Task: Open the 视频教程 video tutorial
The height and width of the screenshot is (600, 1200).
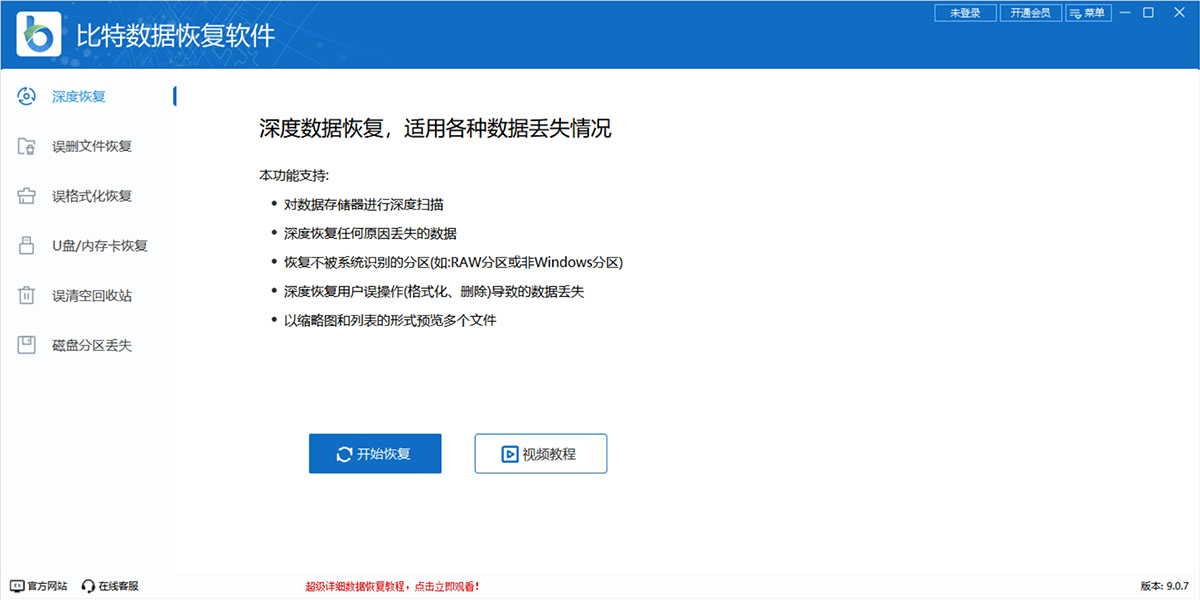Action: [x=540, y=454]
